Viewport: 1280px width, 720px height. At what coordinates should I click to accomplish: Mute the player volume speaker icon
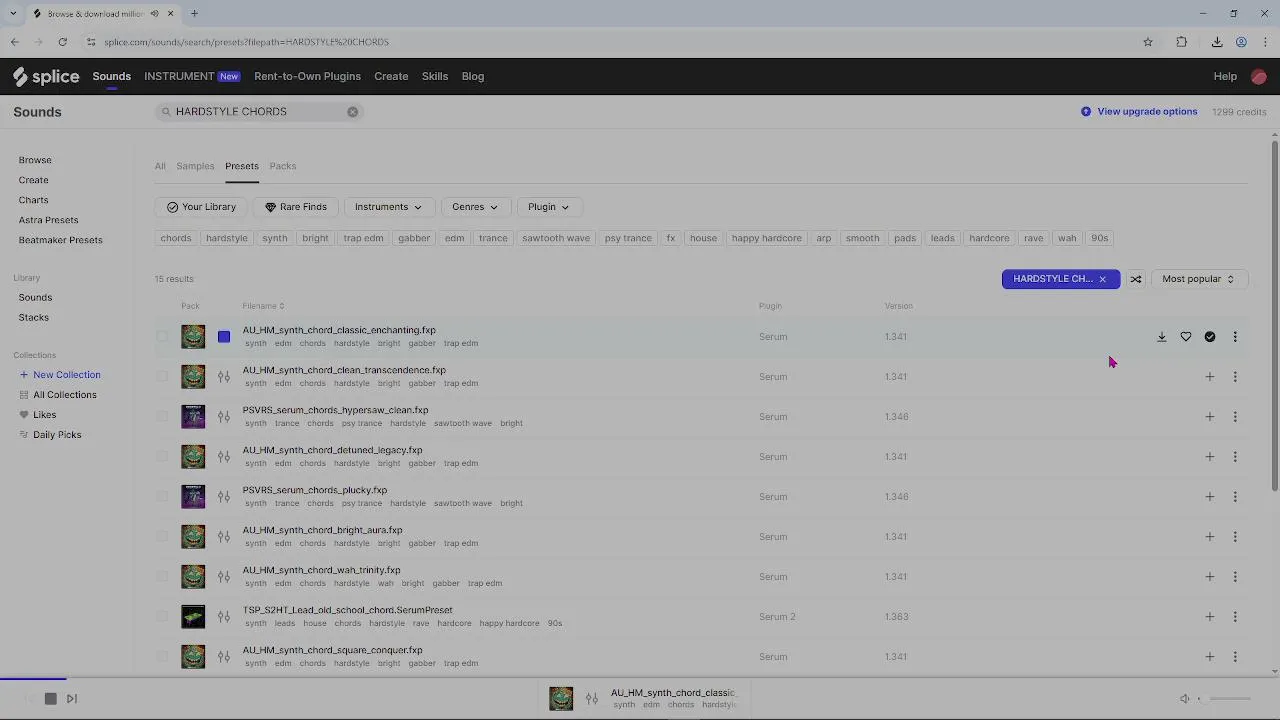[1185, 699]
